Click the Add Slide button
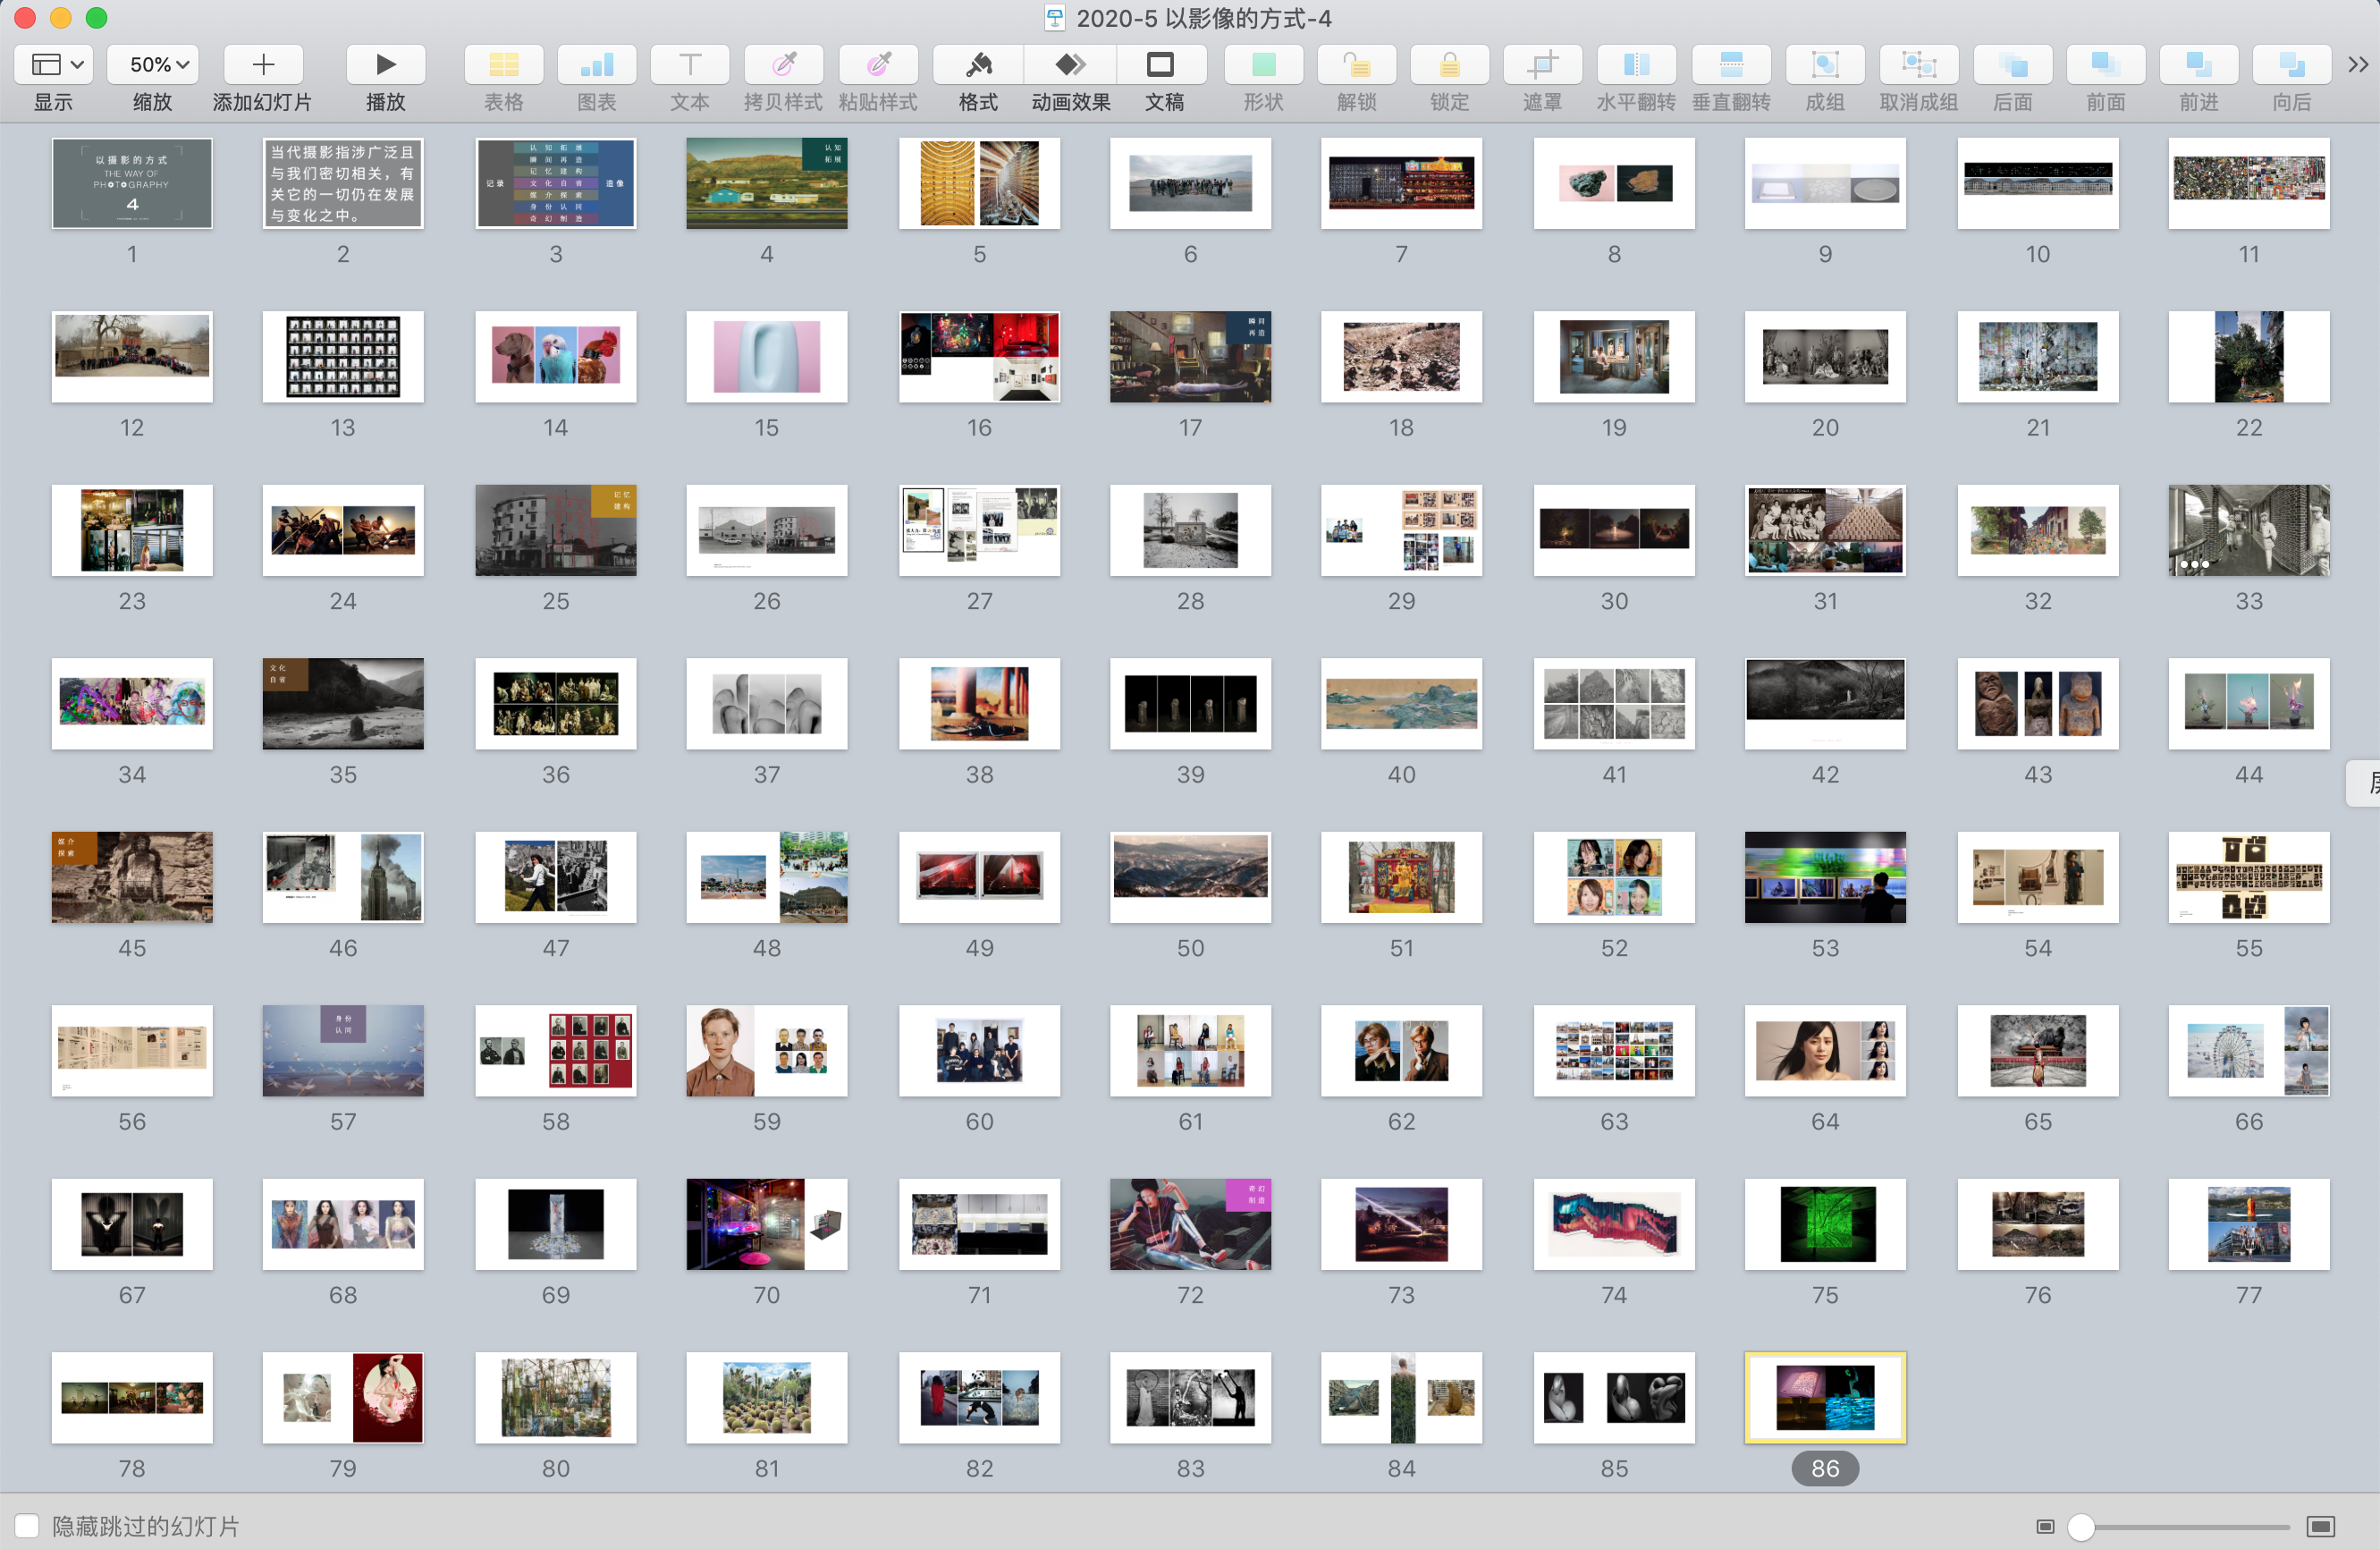Image resolution: width=2380 pixels, height=1549 pixels. (264, 66)
